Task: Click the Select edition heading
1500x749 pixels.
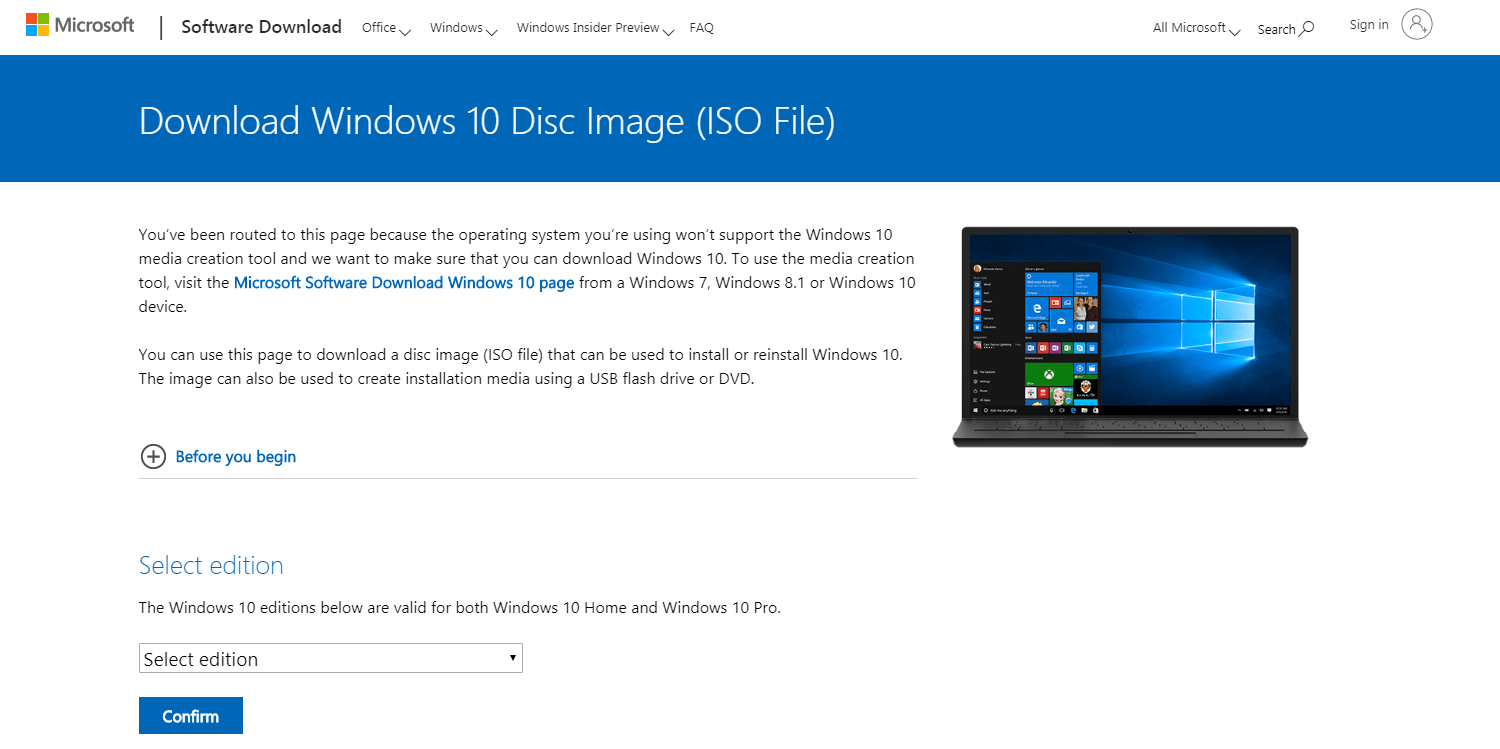Action: point(211,565)
